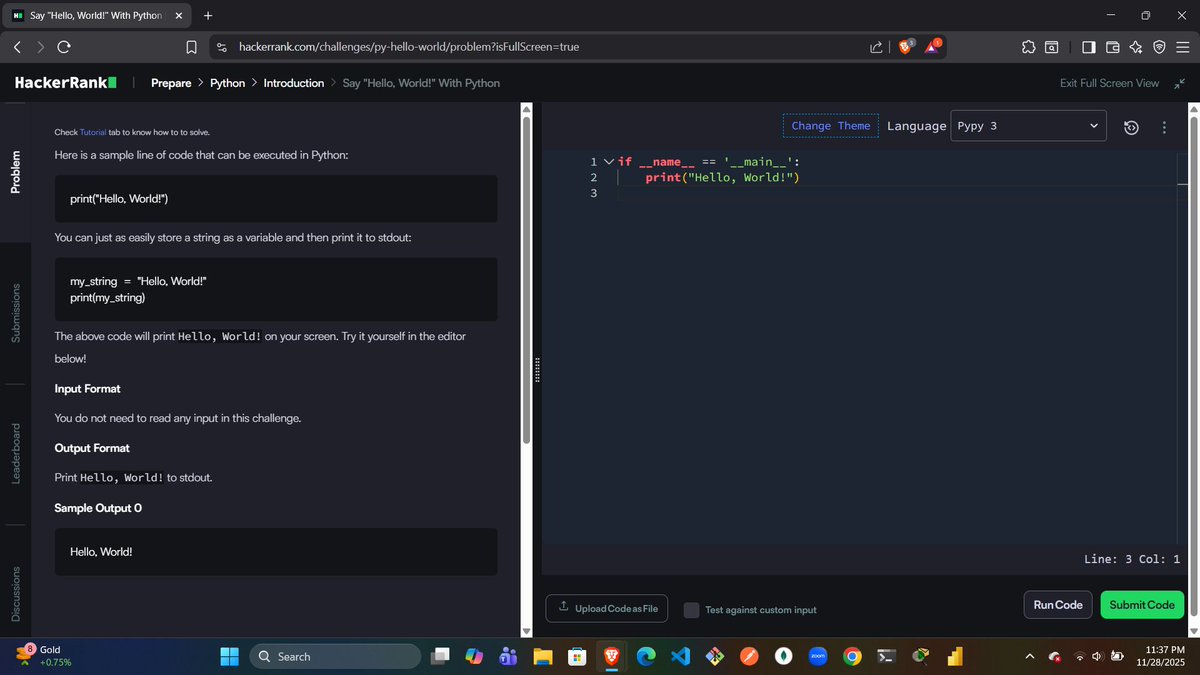1200x675 pixels.
Task: Open the Brave VPN shield toggle
Action: [1159, 46]
